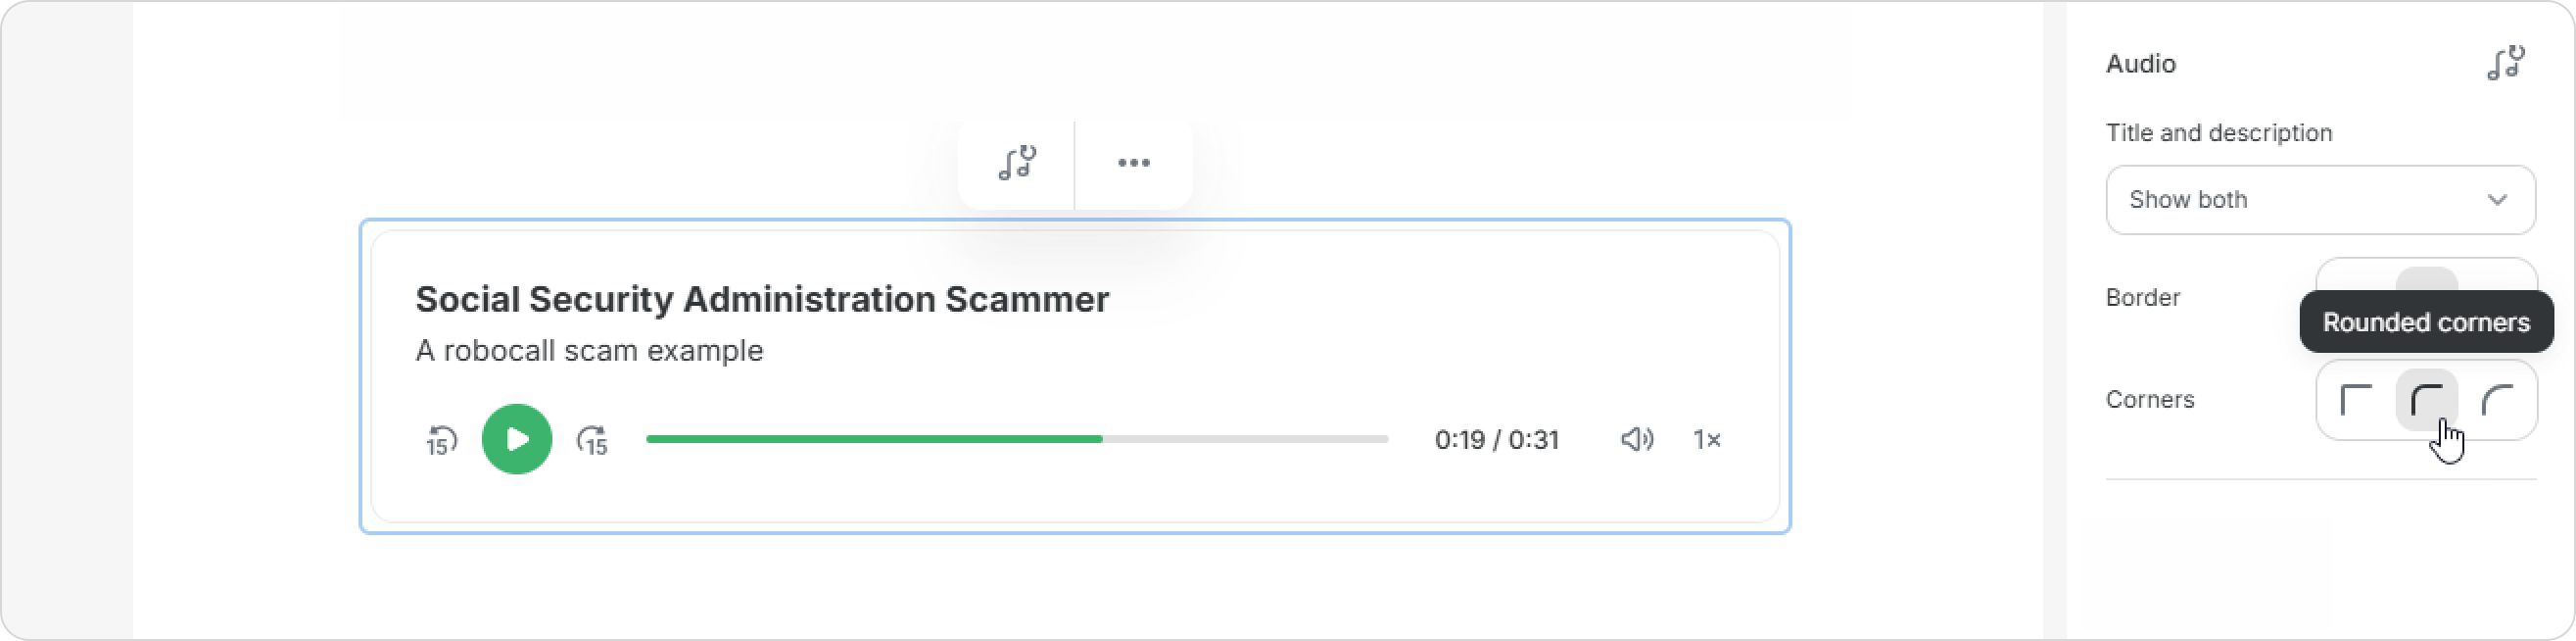
Task: Click the highlighted Border option behind the tooltip
Action: (2427, 277)
